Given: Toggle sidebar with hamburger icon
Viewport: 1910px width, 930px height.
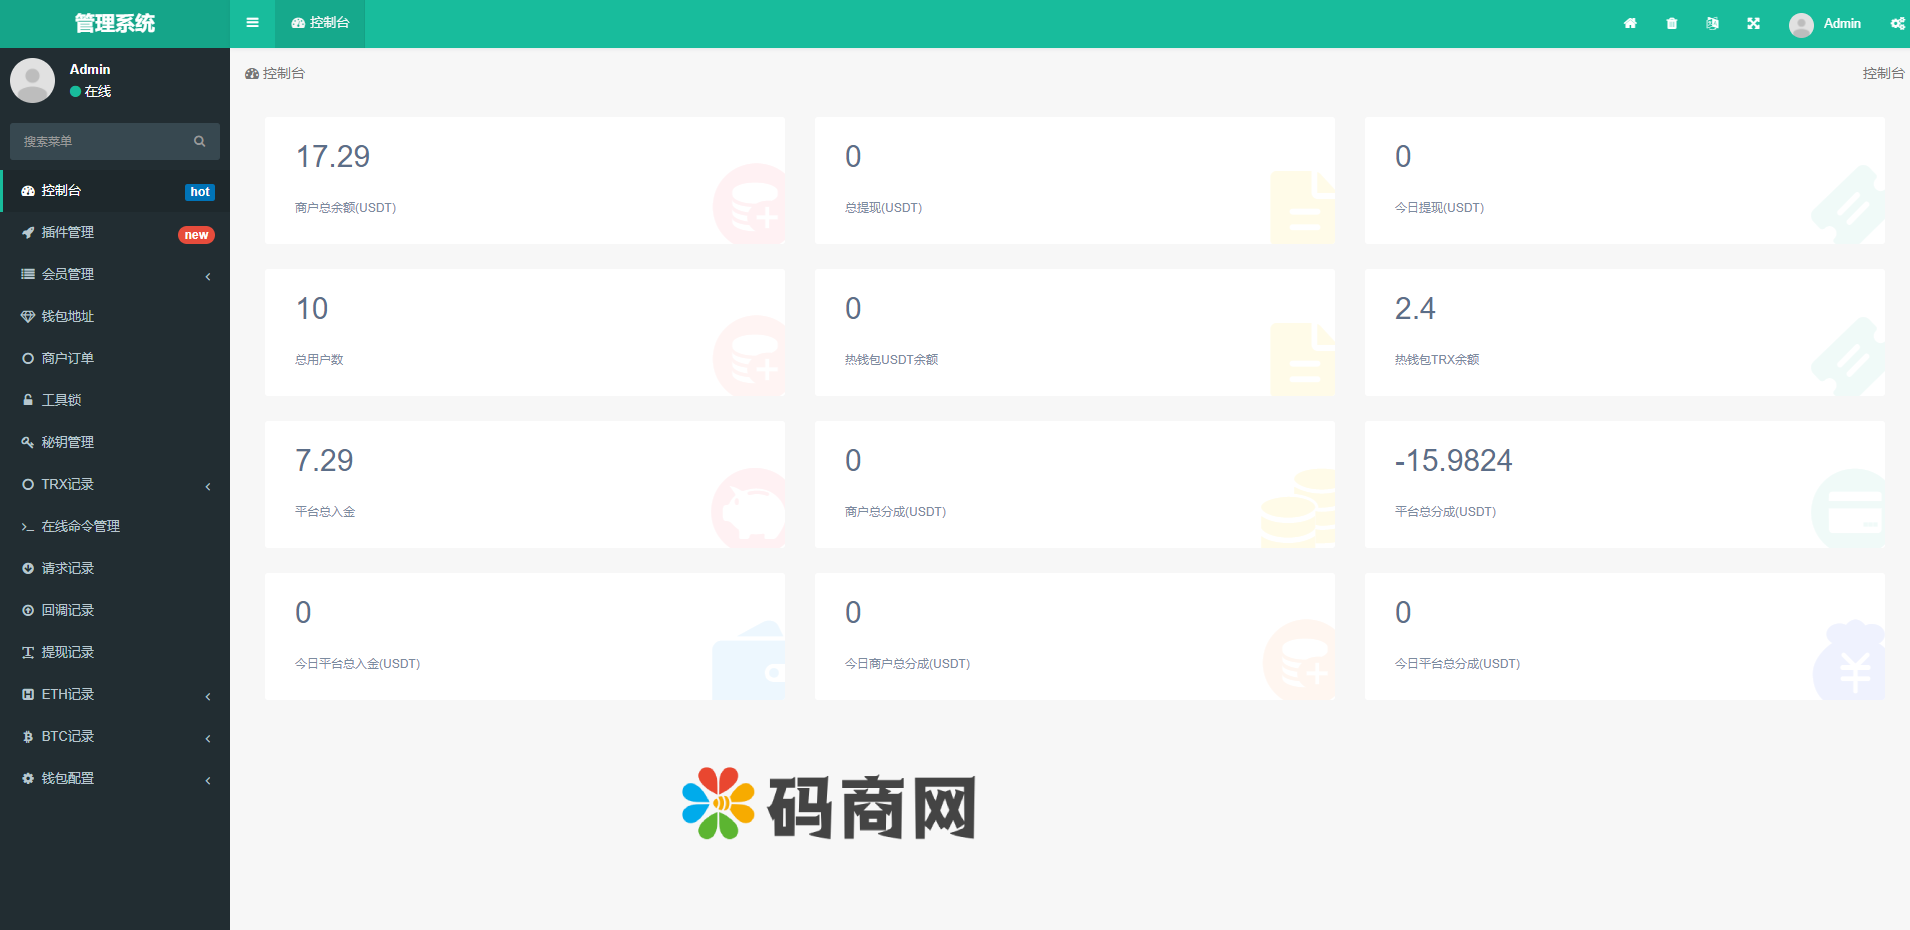Looking at the screenshot, I should coord(252,23).
